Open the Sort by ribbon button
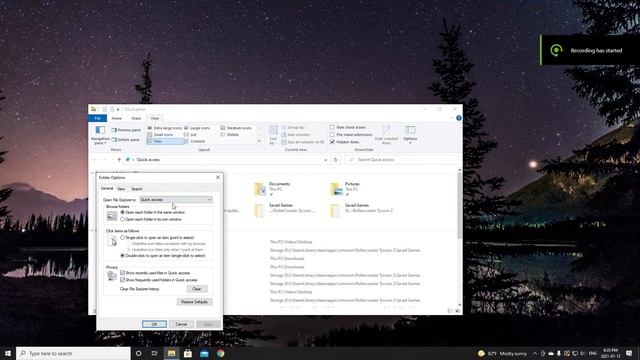Screen dimensions: 640x360 pyautogui.click(x=273, y=135)
